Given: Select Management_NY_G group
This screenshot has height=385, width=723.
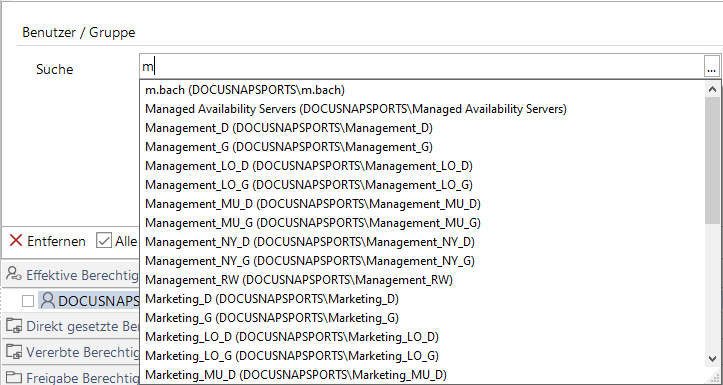Looking at the screenshot, I should pyautogui.click(x=309, y=261).
